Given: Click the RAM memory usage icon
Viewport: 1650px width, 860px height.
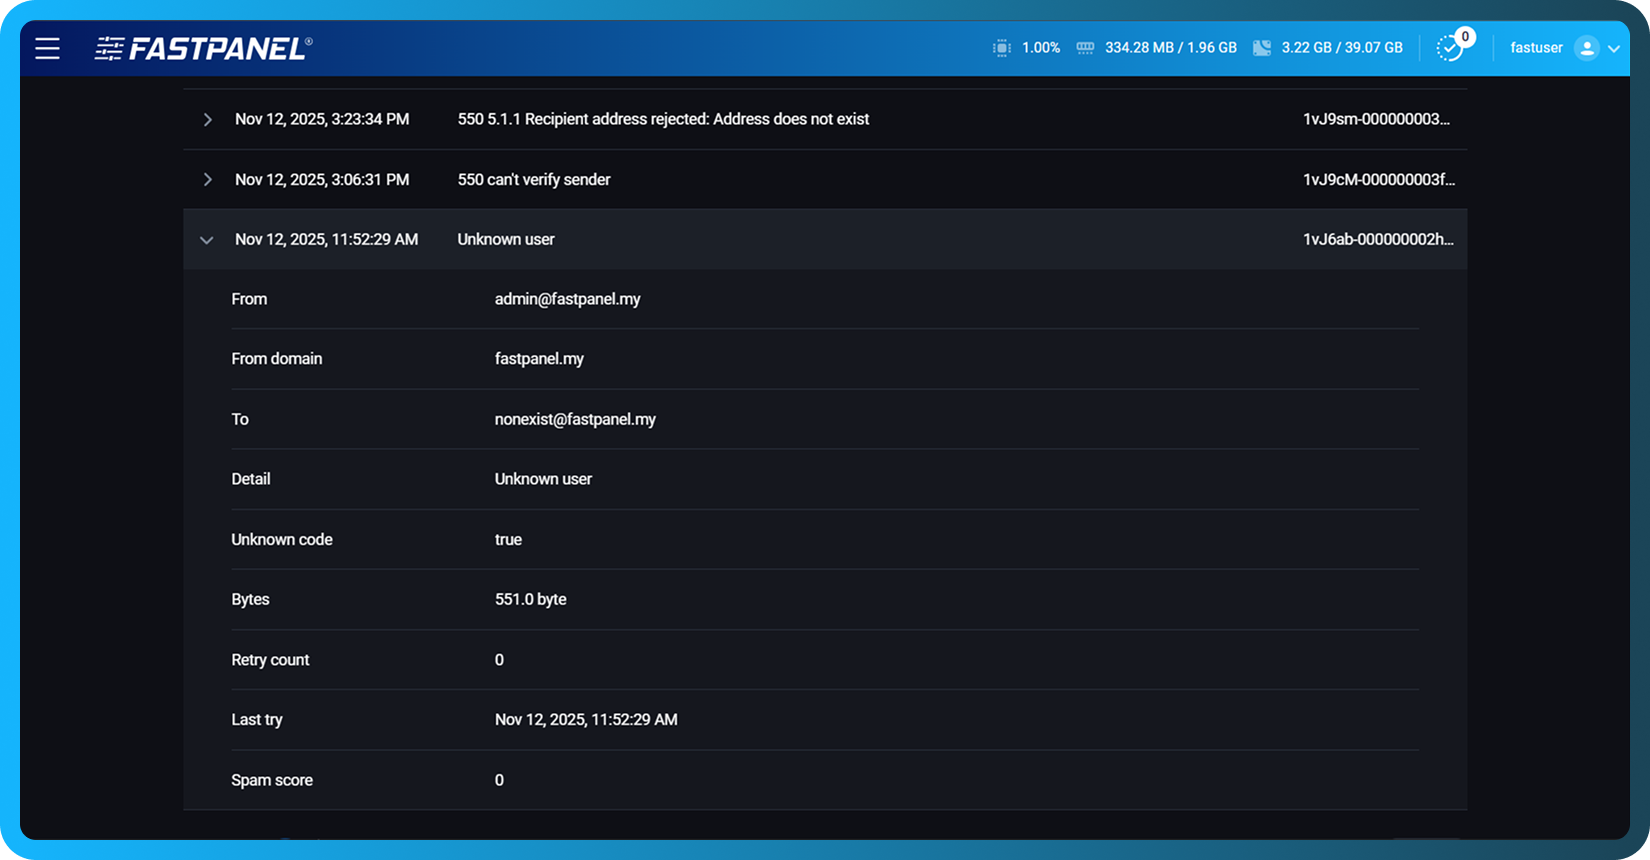Looking at the screenshot, I should click(1085, 48).
